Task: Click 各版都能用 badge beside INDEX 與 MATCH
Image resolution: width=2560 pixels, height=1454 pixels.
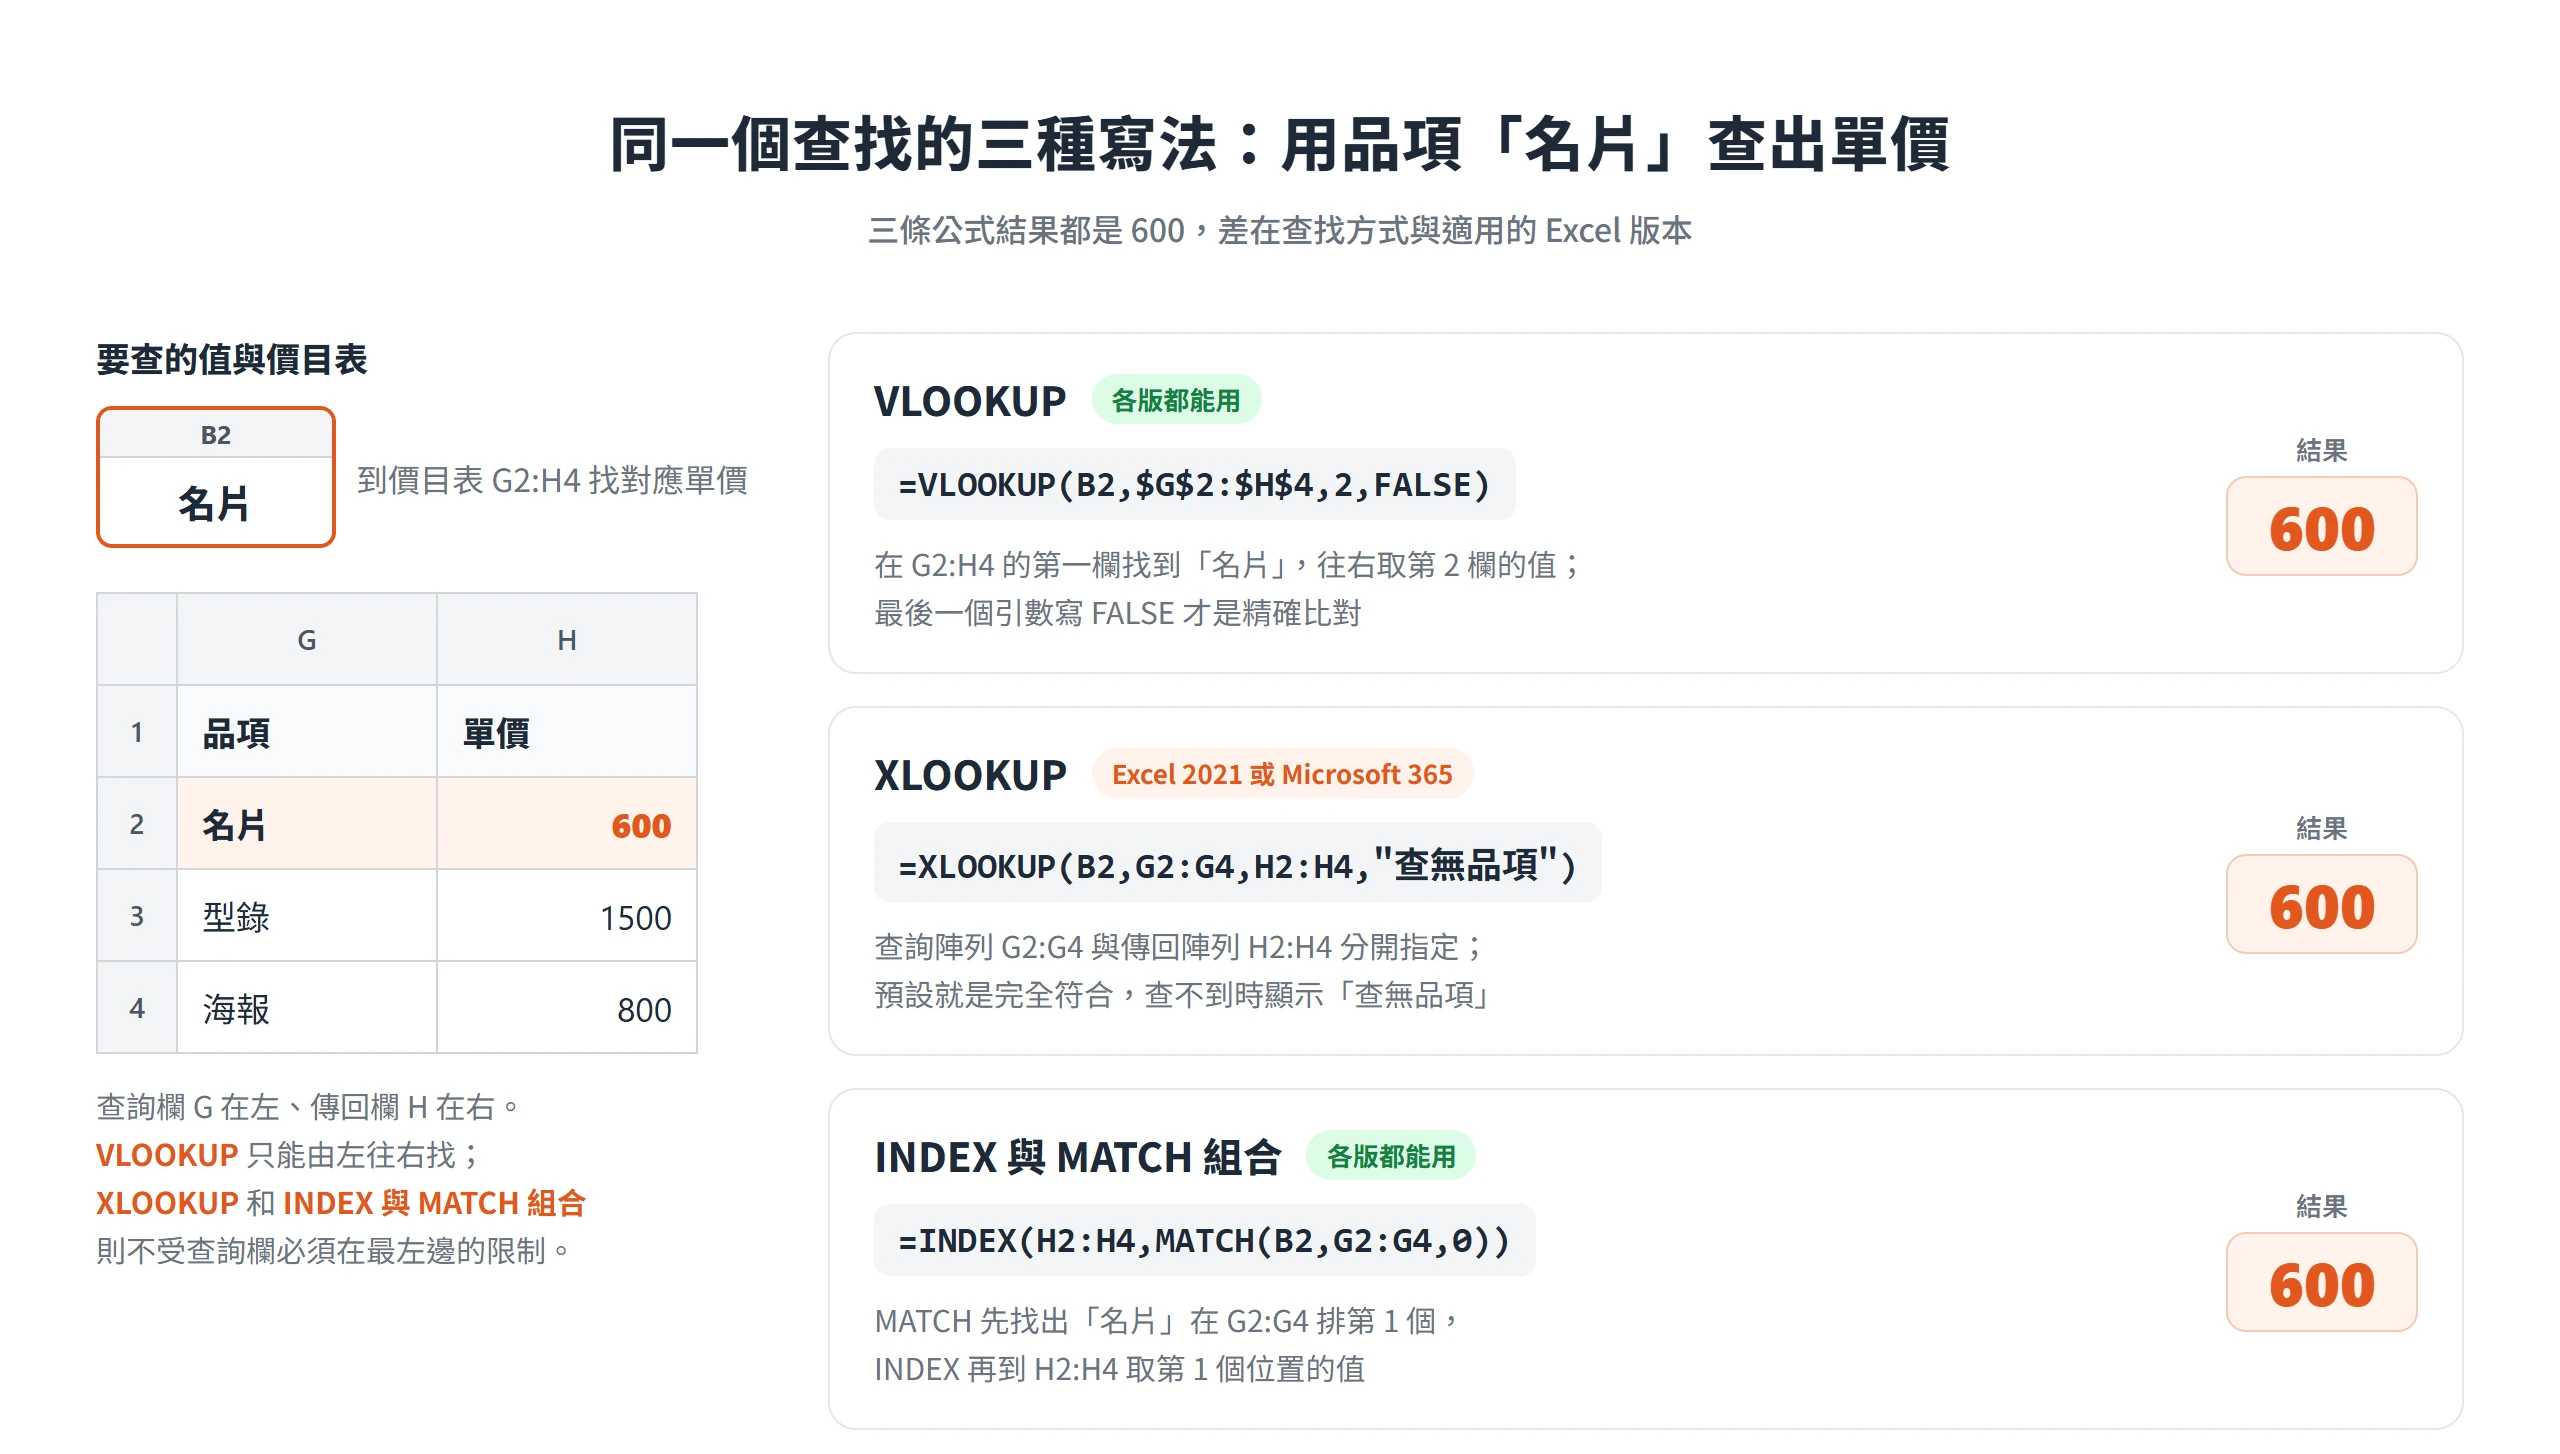Action: (x=1391, y=1157)
